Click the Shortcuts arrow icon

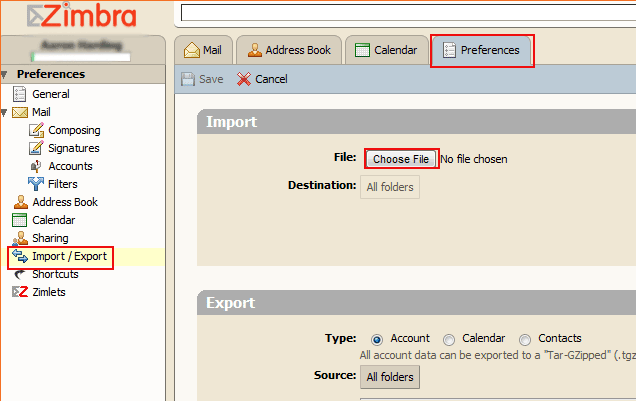(x=19, y=274)
